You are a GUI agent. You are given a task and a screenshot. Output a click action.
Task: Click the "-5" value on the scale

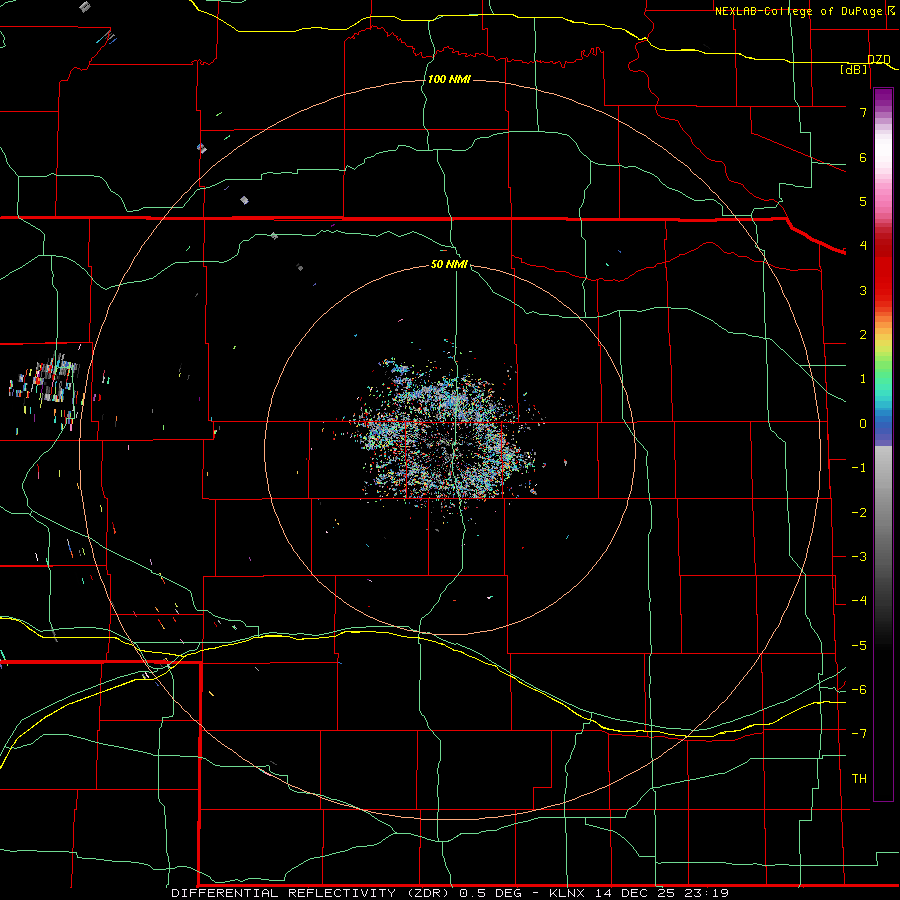coord(859,646)
